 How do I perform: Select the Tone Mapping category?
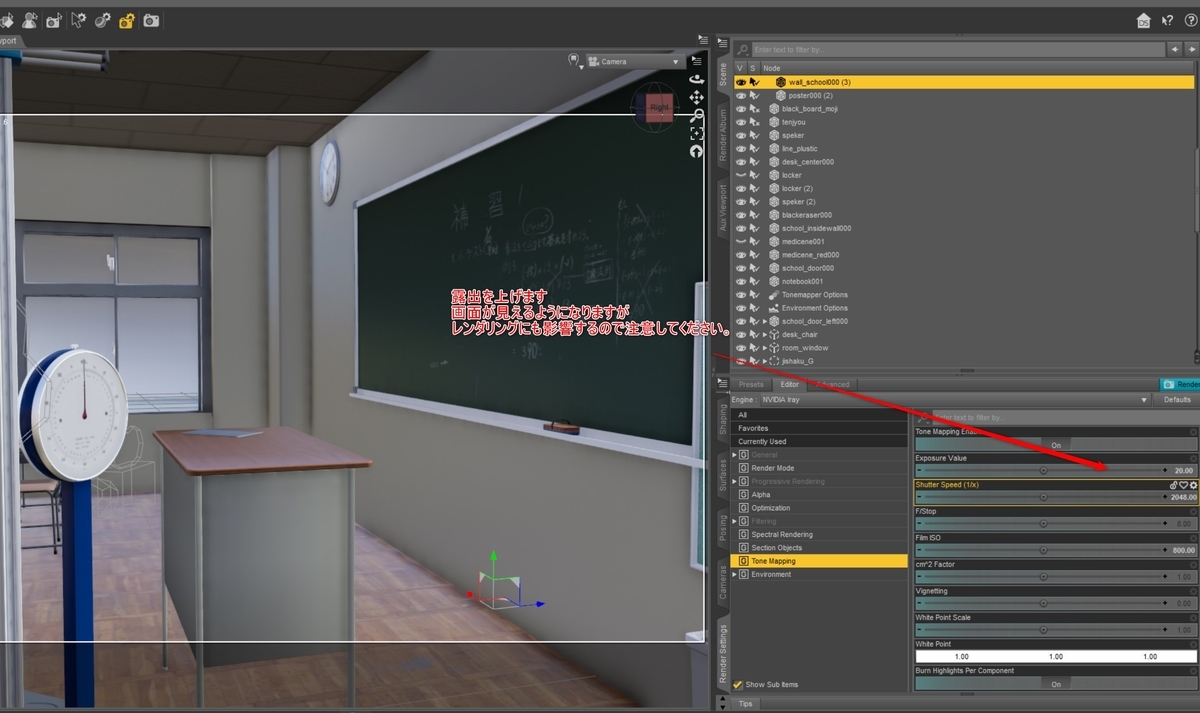[820, 561]
